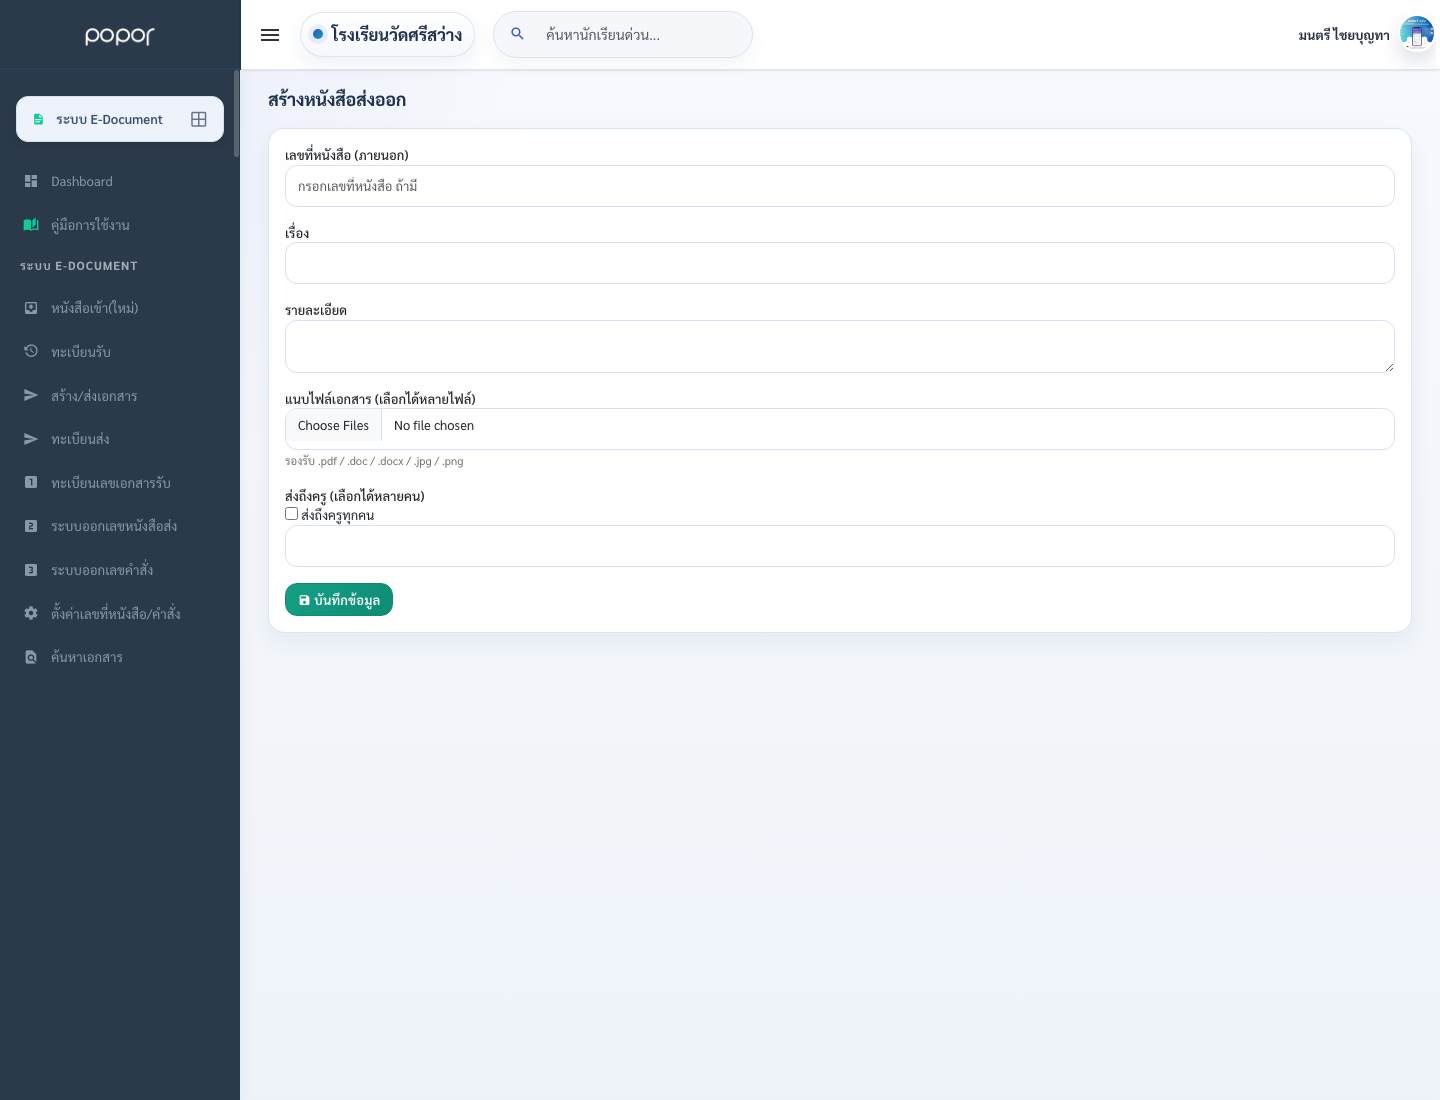1440x1100 pixels.
Task: Click the Choose Files button
Action: coord(333,426)
